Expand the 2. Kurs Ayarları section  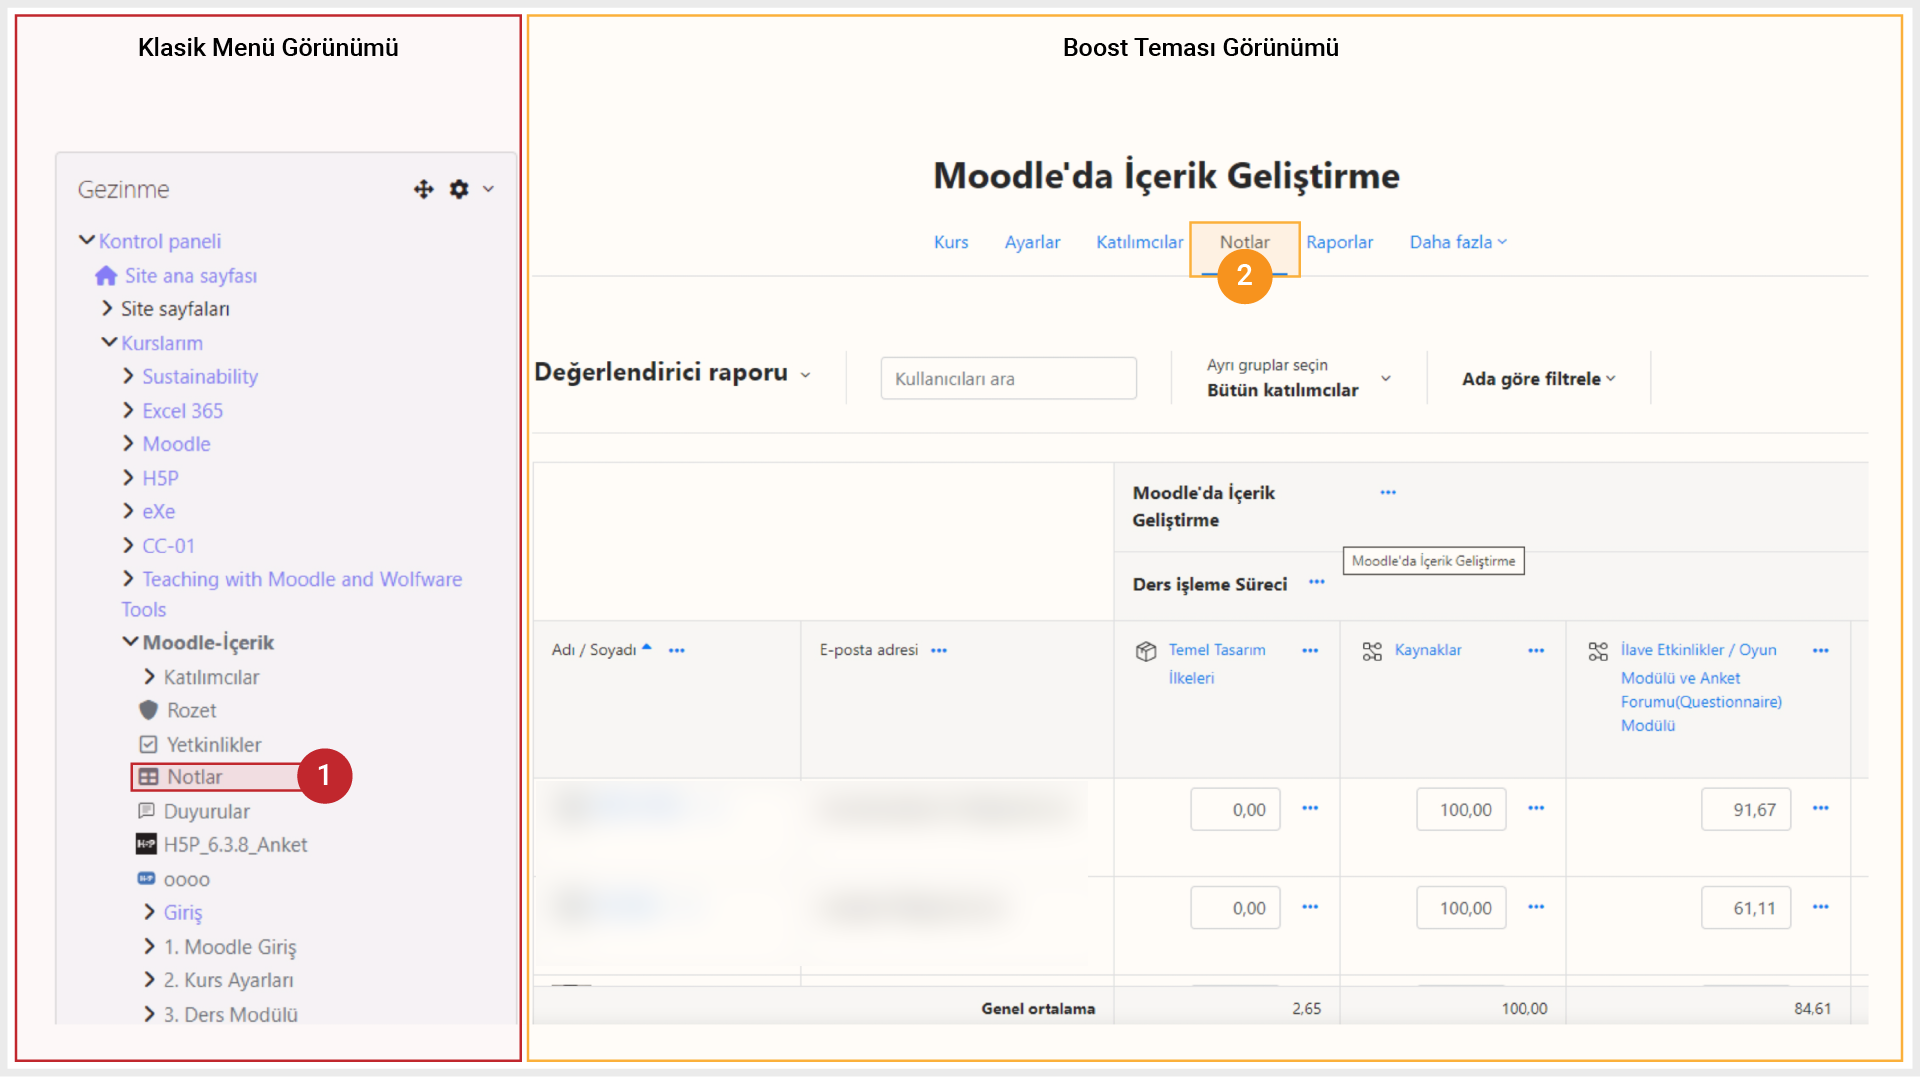pyautogui.click(x=150, y=980)
